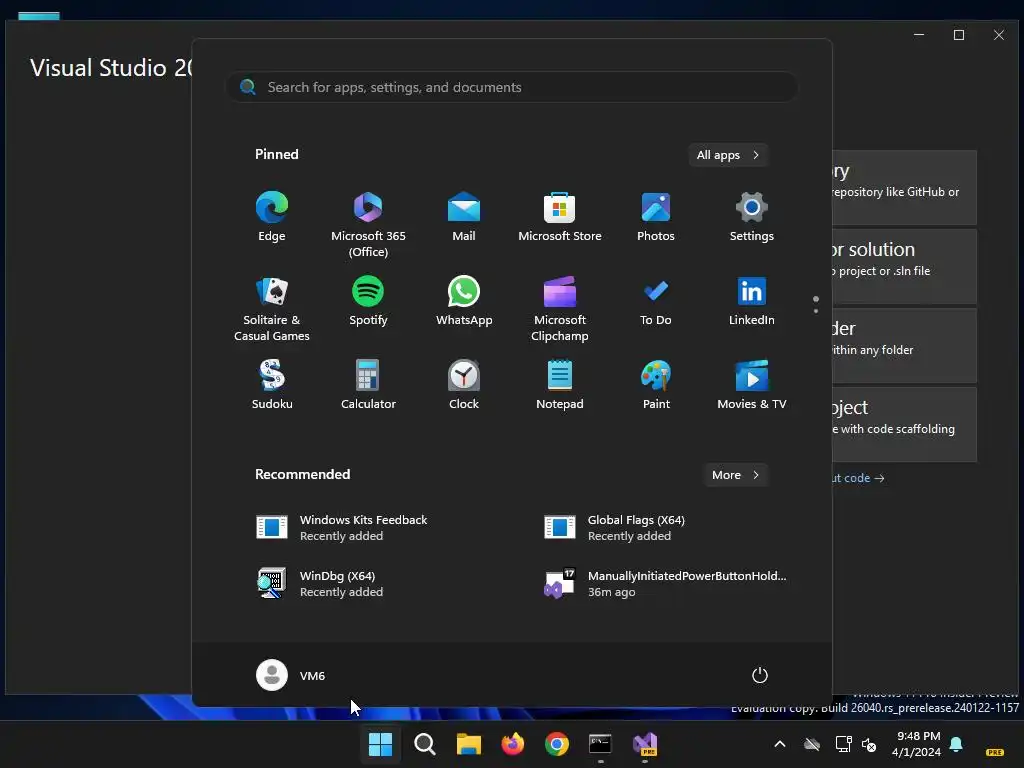
Task: Open taskbar Search magnifier
Action: pyautogui.click(x=424, y=744)
